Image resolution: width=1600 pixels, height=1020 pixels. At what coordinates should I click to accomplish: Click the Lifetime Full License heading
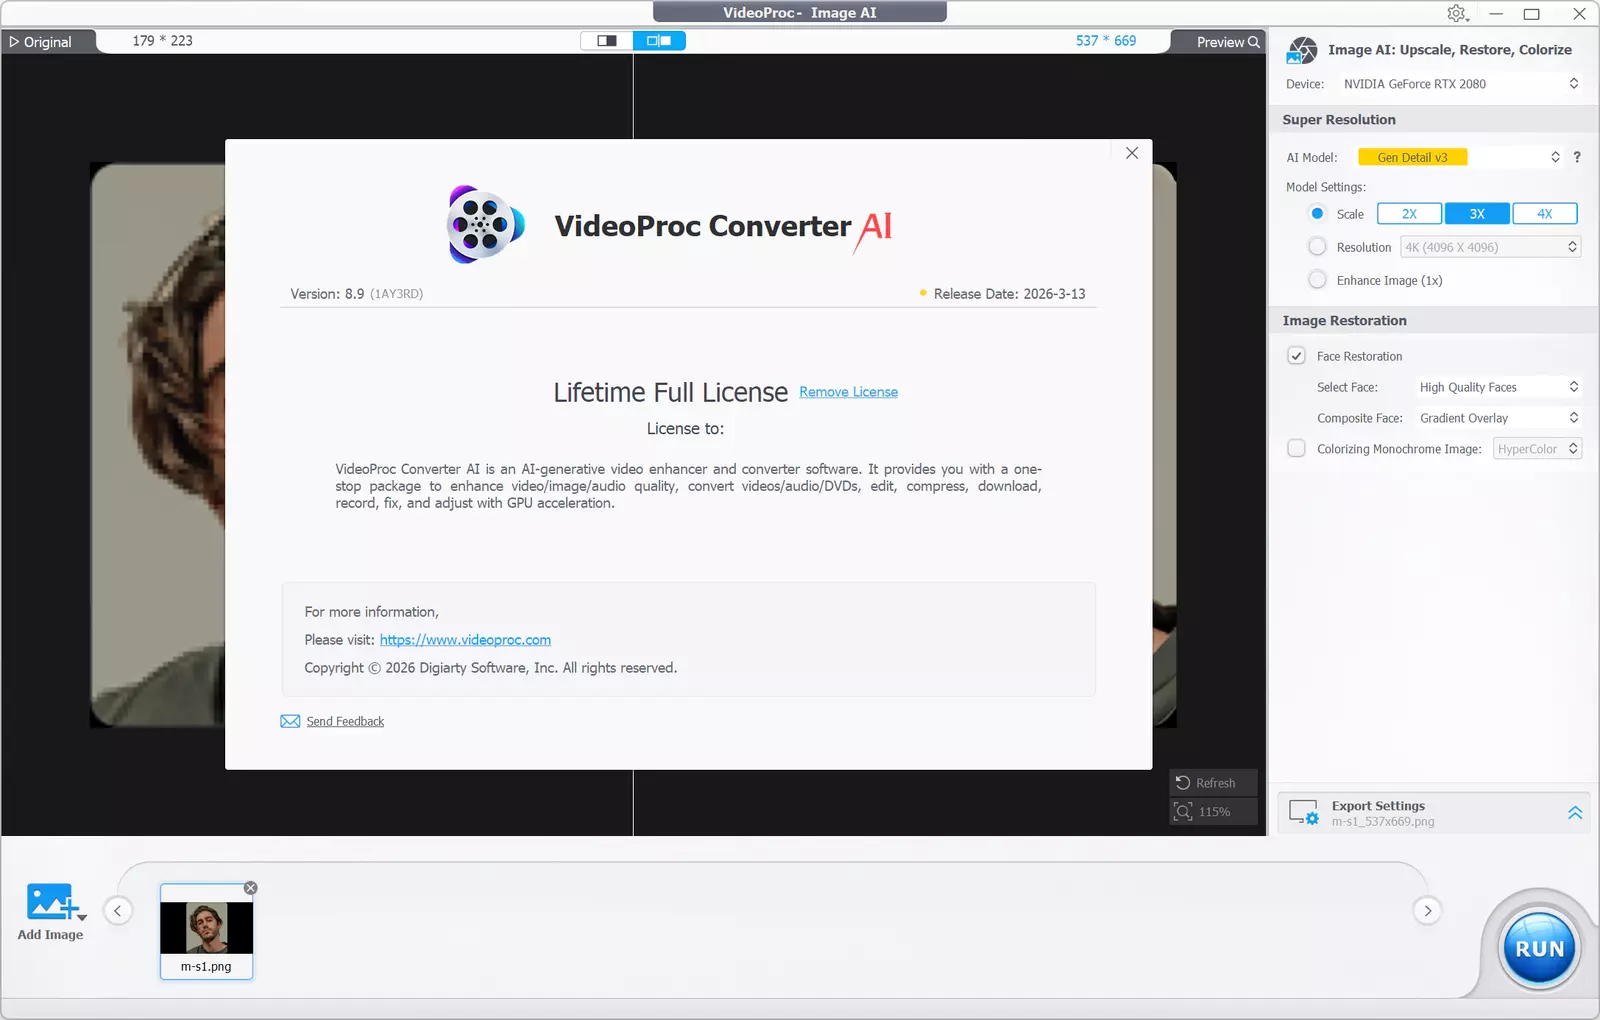(x=671, y=392)
